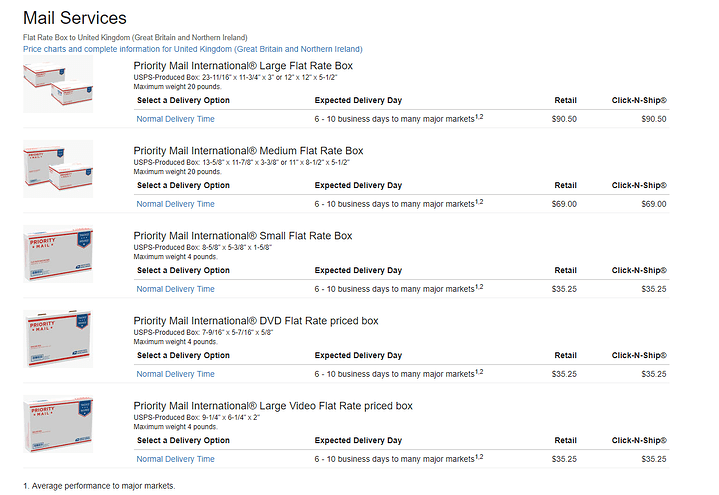Click Small Flat Rate Box maximum weight text
719x495 pixels.
pyautogui.click(x=176, y=256)
